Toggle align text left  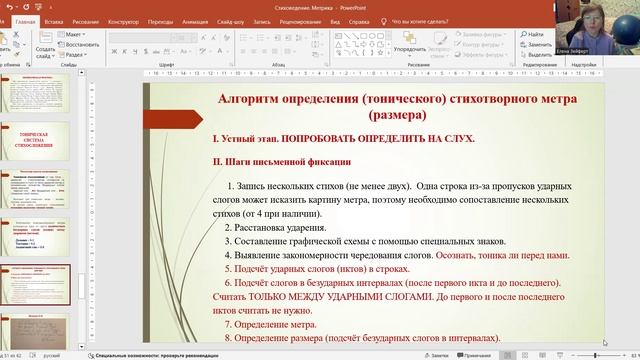[243, 51]
